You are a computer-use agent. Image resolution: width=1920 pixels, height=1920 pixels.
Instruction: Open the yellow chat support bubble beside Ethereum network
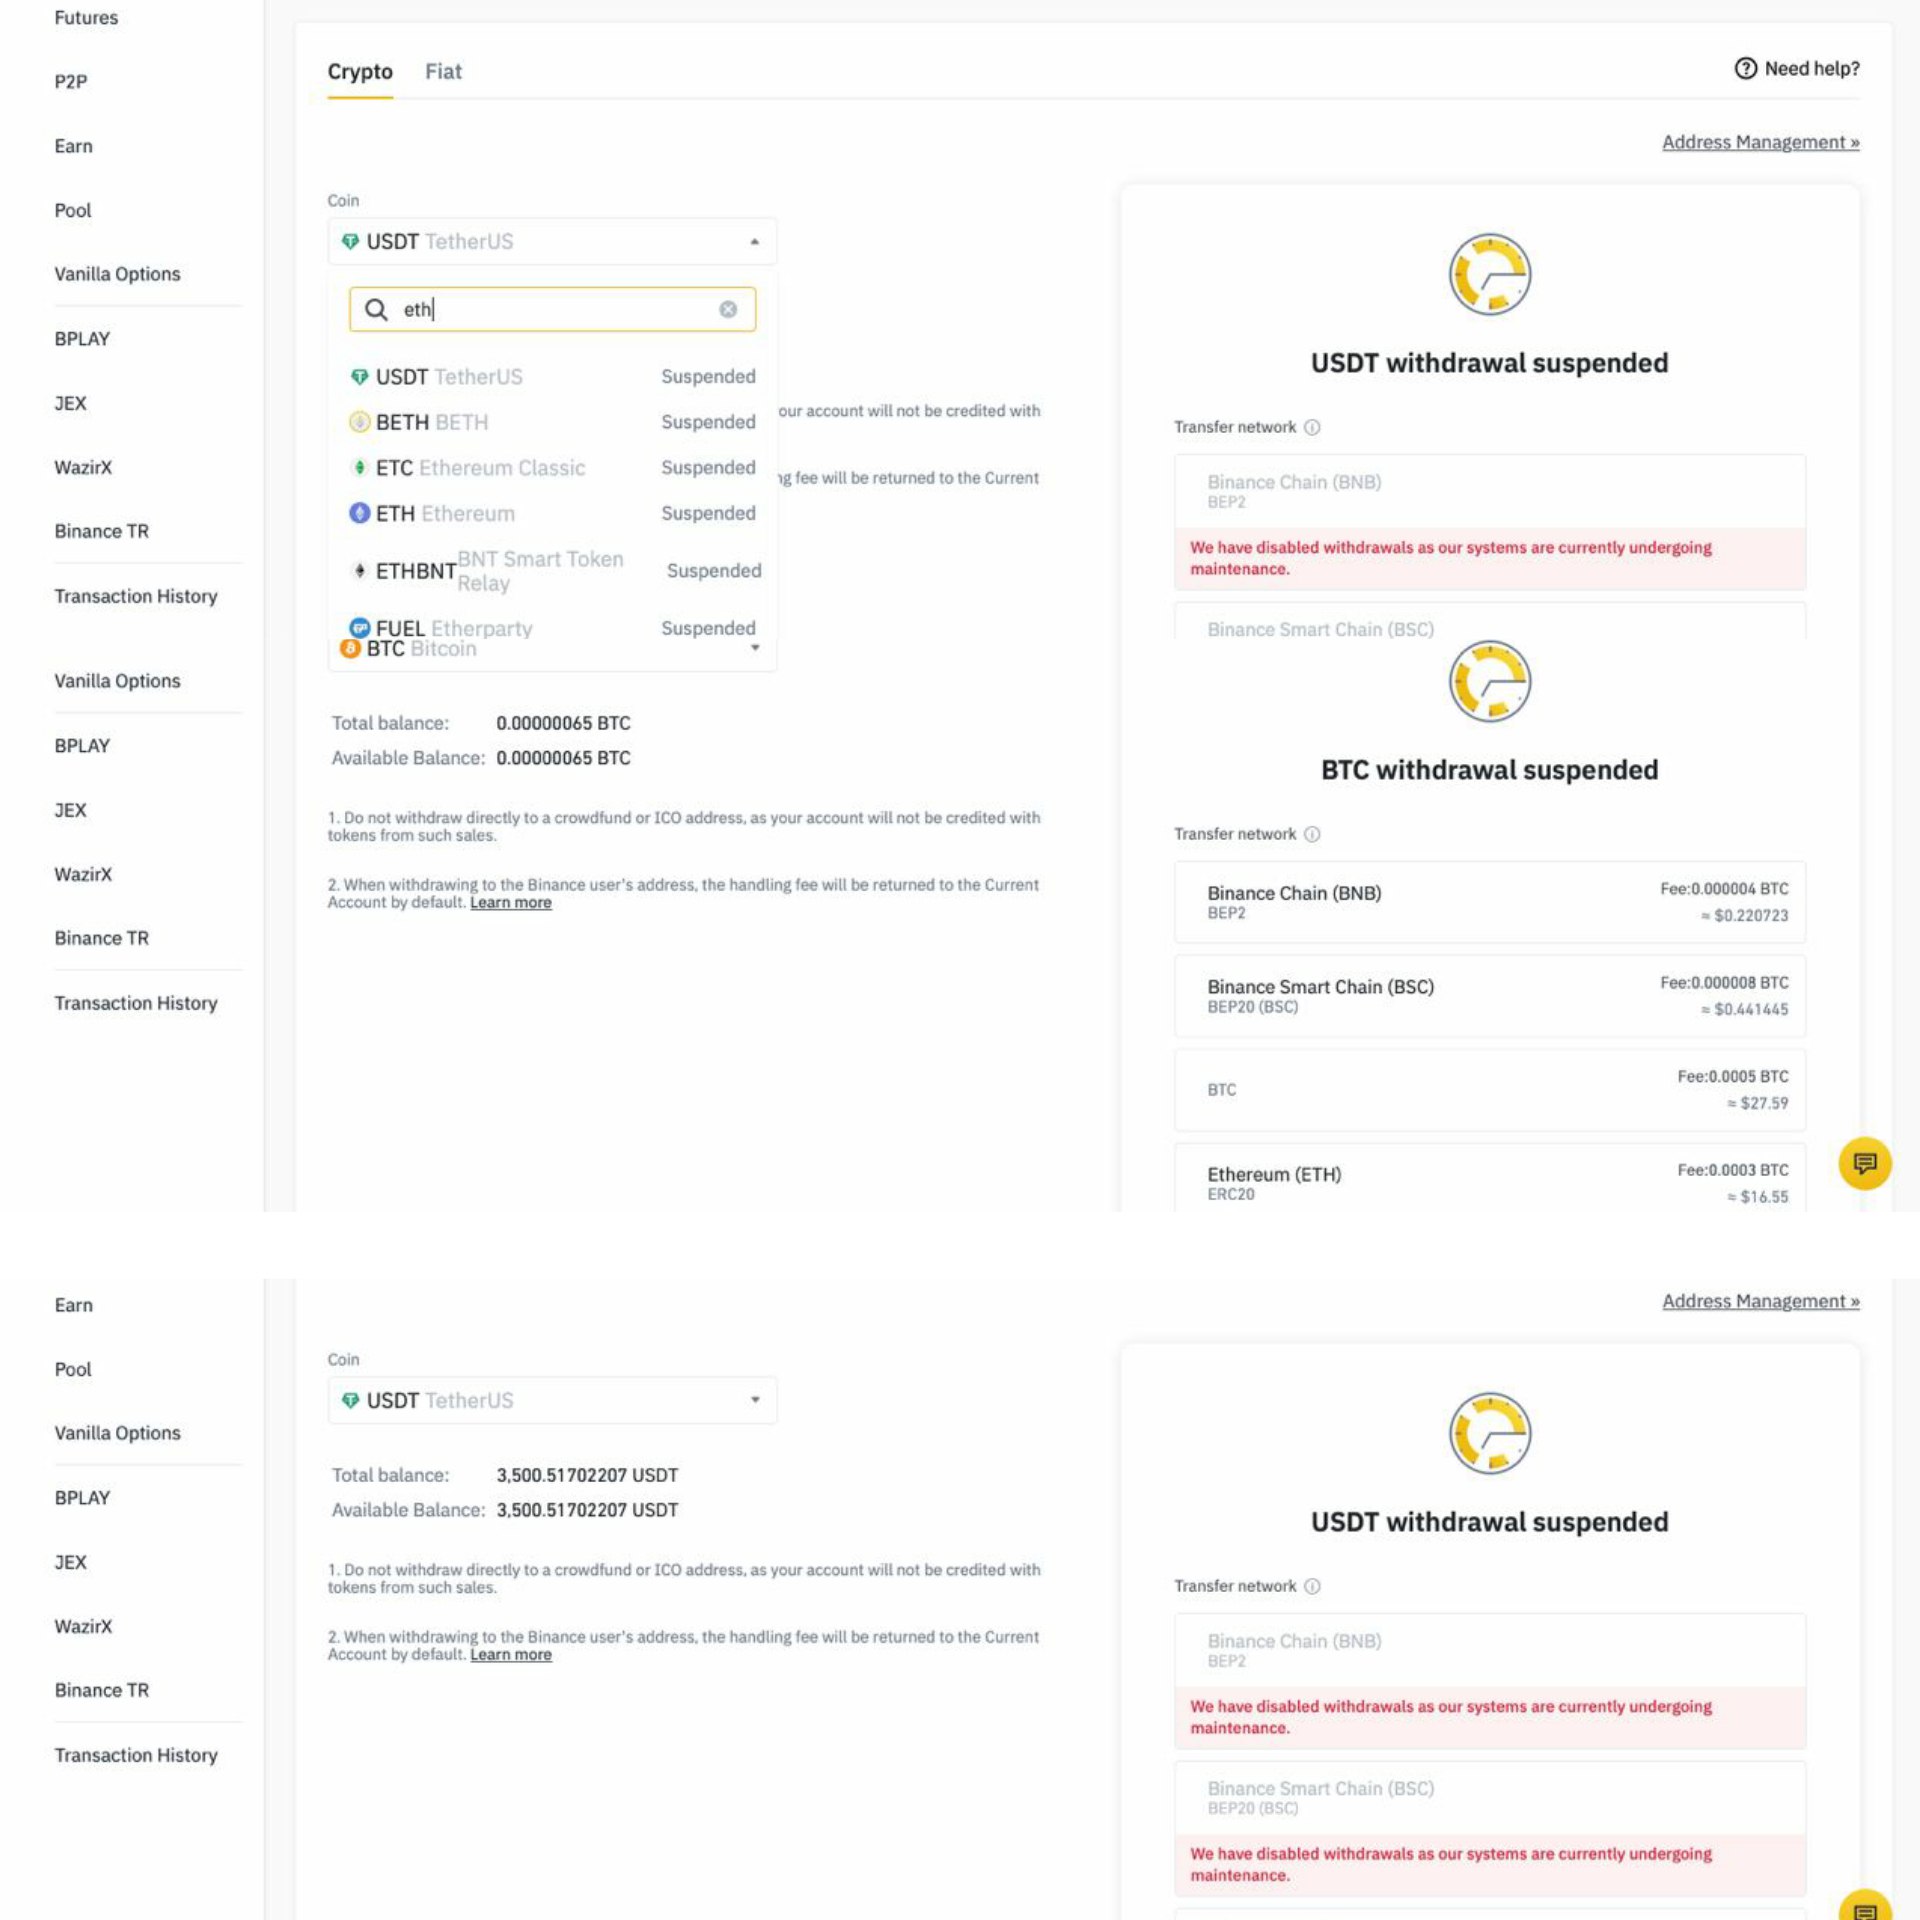[1865, 1163]
